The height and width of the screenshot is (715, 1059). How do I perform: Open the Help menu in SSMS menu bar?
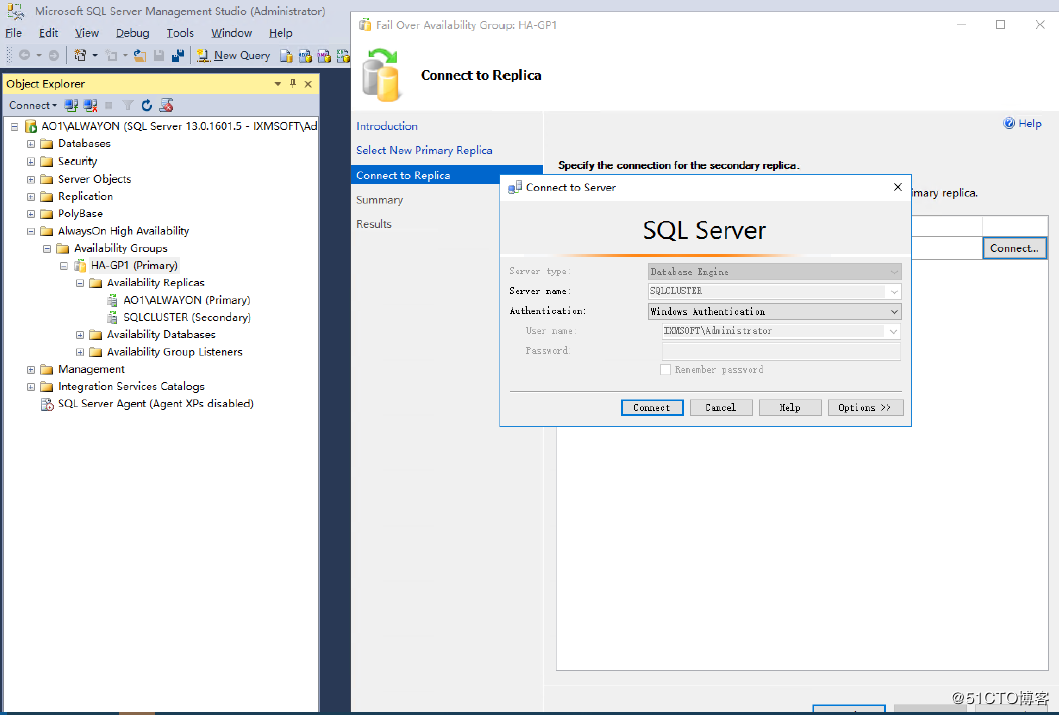tap(280, 33)
